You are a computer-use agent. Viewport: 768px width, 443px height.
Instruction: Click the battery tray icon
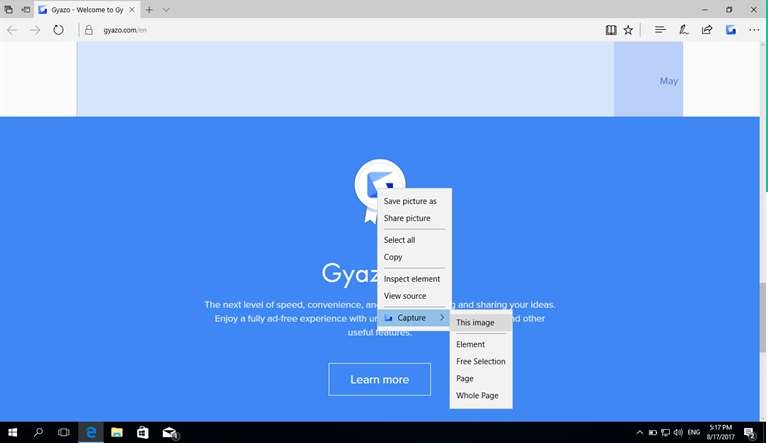(x=652, y=432)
